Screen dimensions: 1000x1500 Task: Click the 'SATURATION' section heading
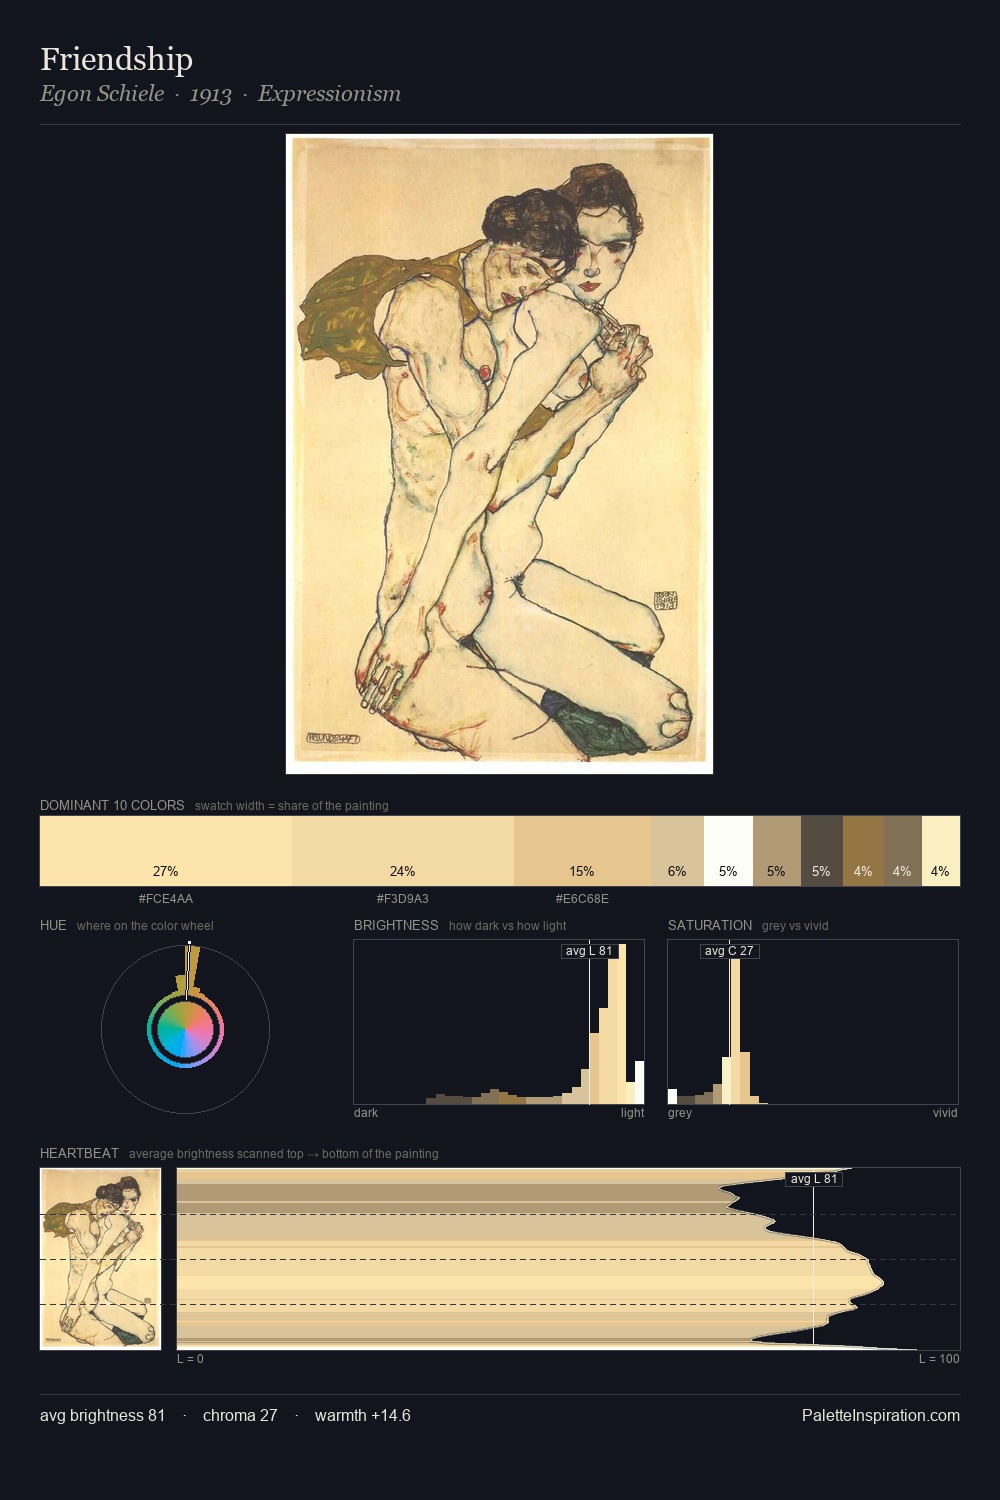point(710,925)
